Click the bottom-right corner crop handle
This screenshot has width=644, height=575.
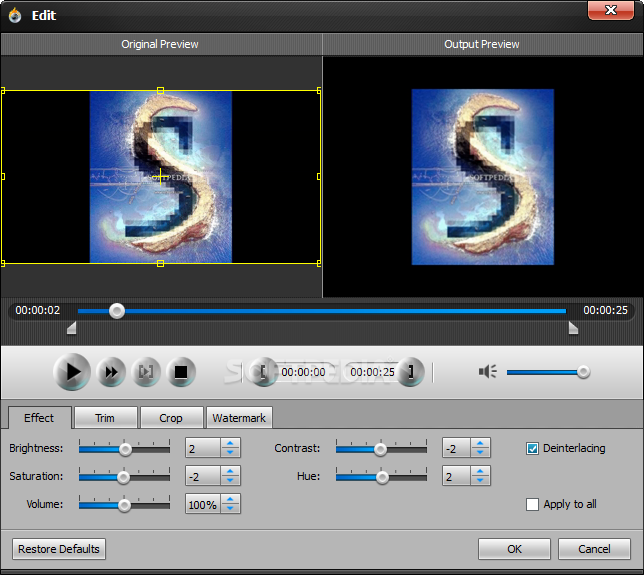[319, 264]
